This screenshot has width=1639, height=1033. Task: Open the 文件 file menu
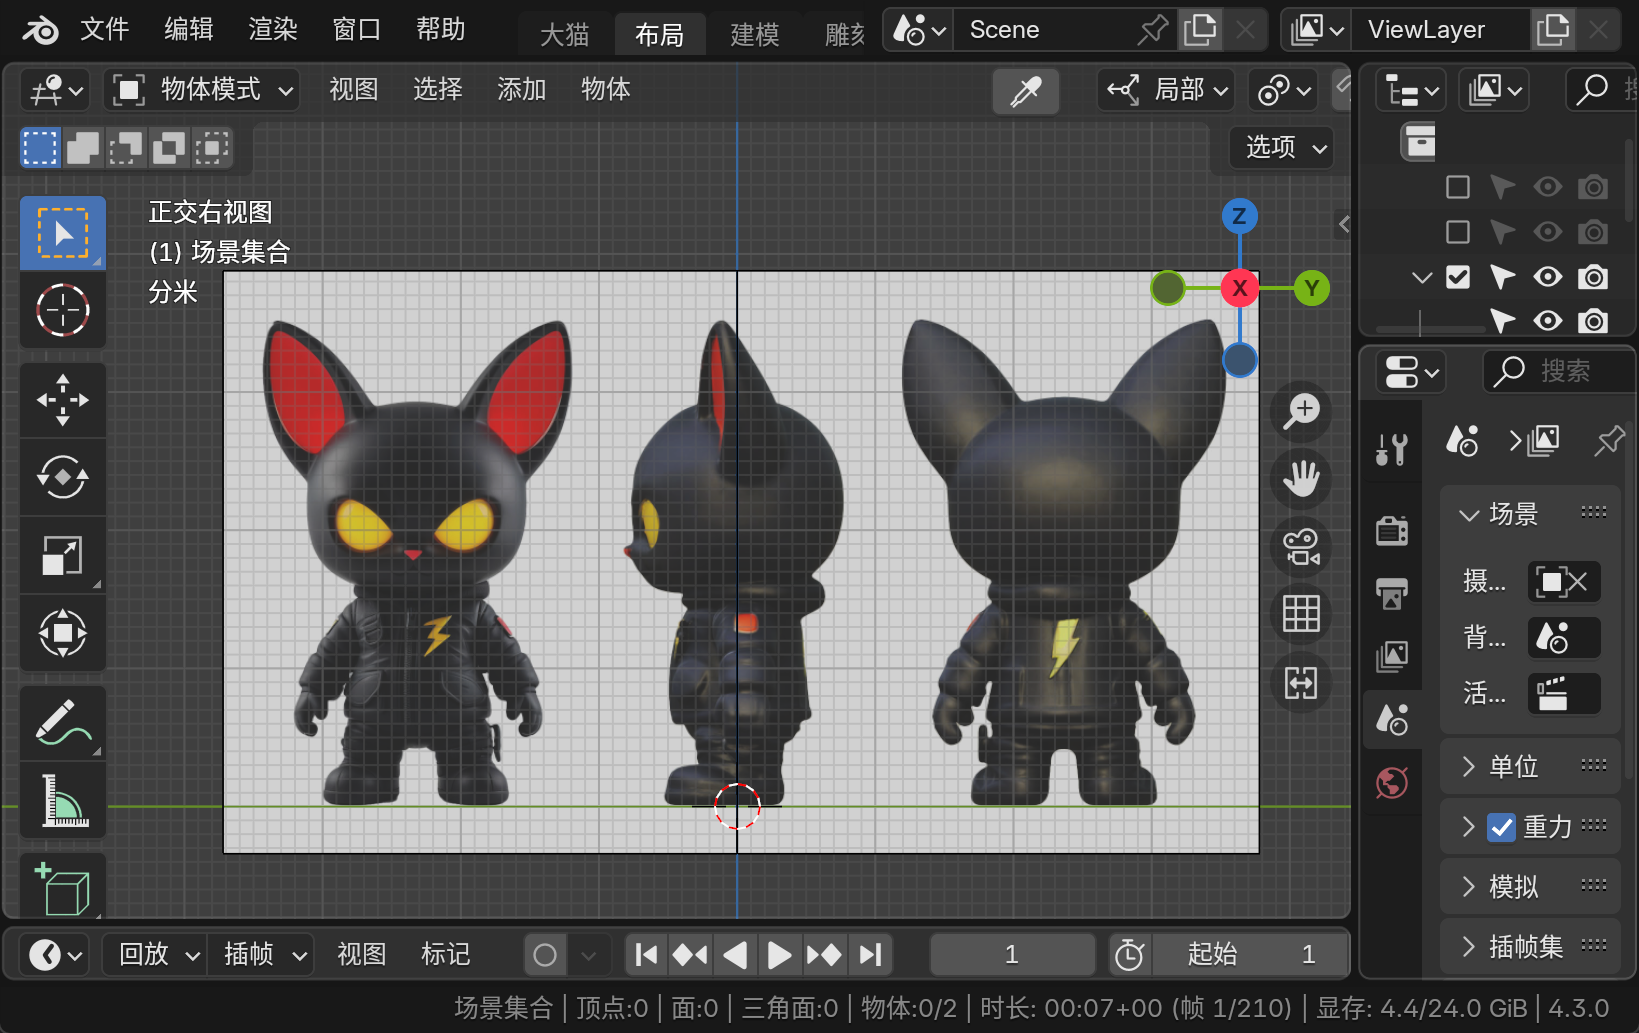(x=104, y=30)
